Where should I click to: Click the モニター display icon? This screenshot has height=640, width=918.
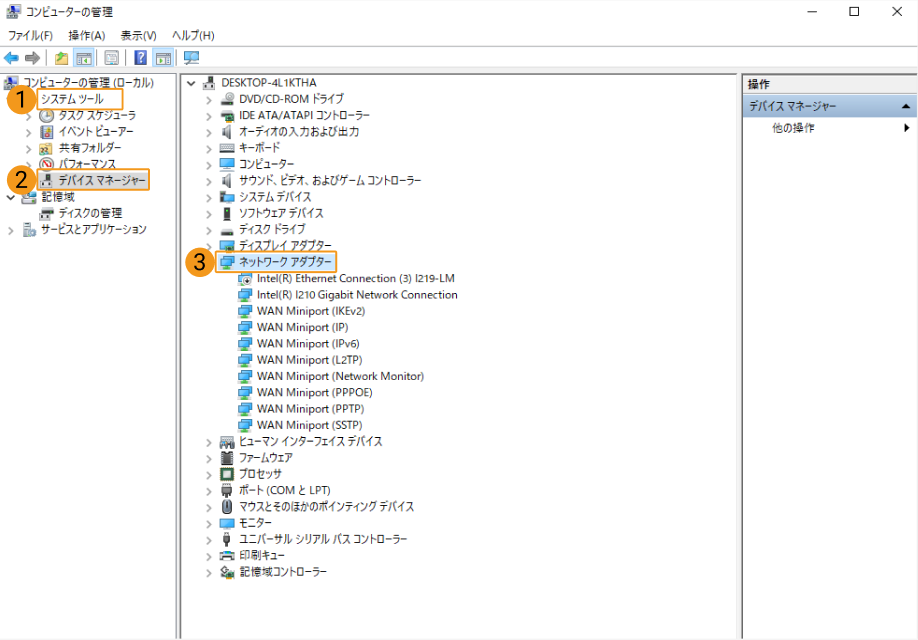click(x=227, y=523)
